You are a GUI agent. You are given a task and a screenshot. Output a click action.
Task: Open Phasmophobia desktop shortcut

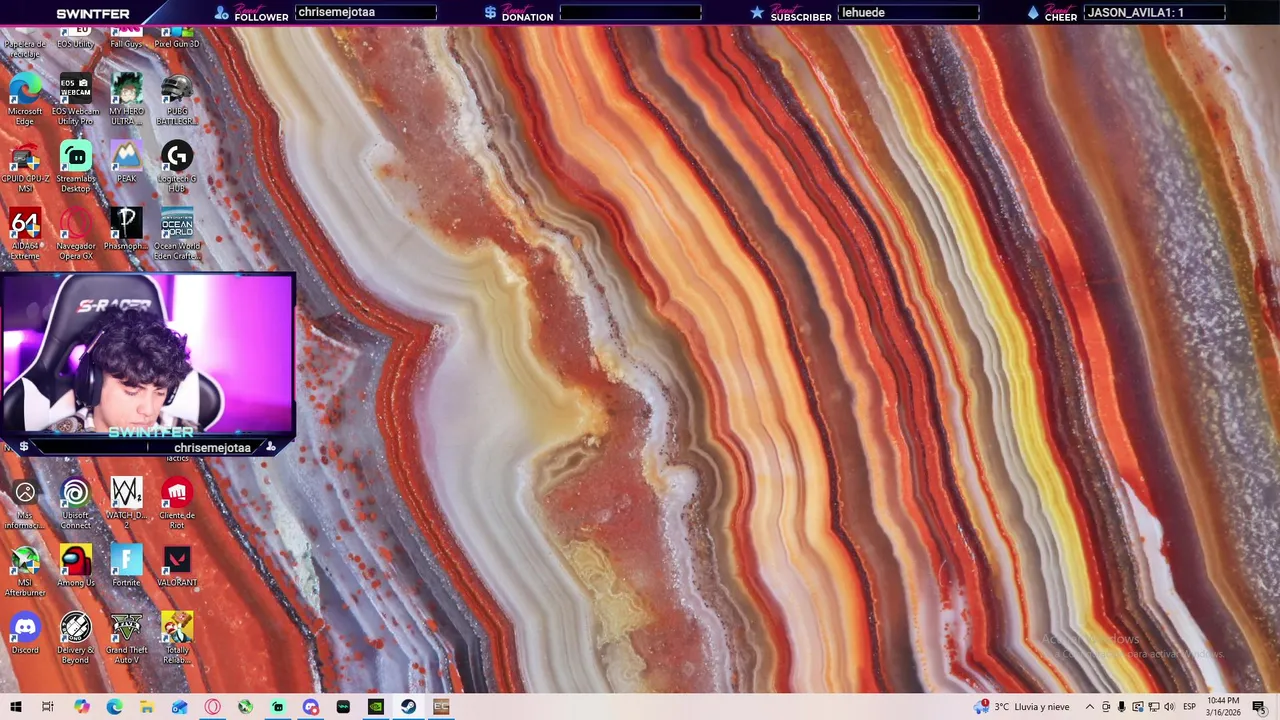[126, 229]
